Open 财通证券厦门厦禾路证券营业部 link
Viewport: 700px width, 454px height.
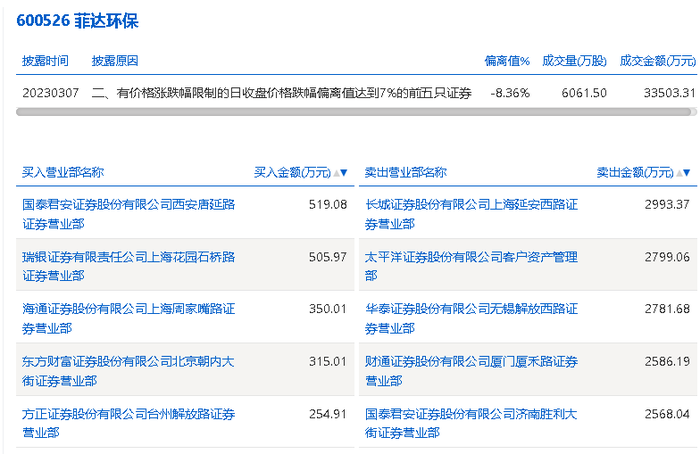tap(471, 371)
